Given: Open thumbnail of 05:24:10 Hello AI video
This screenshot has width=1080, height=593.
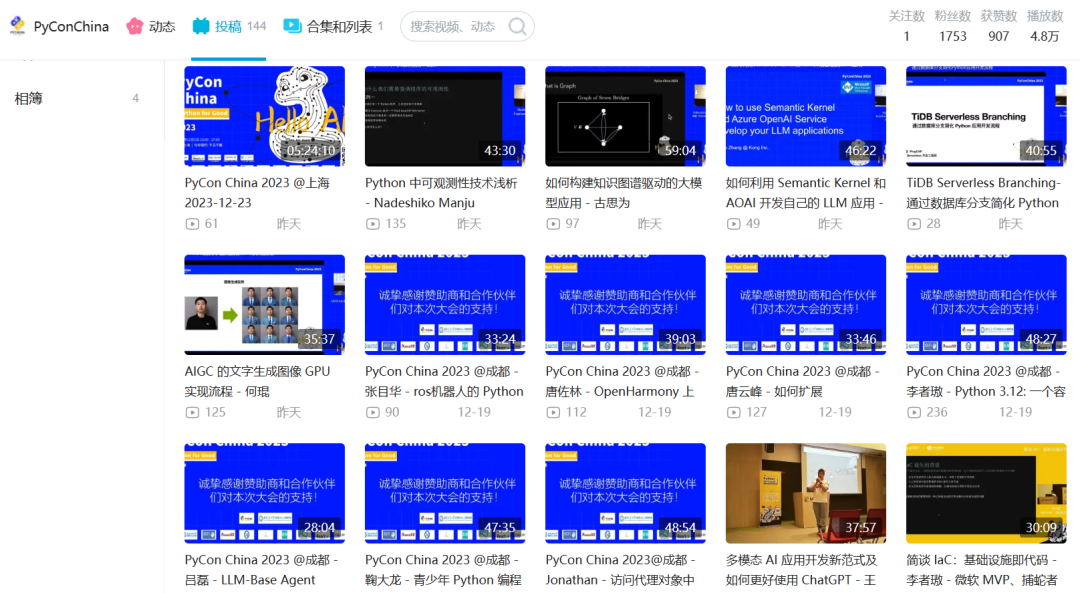Looking at the screenshot, I should click(264, 116).
